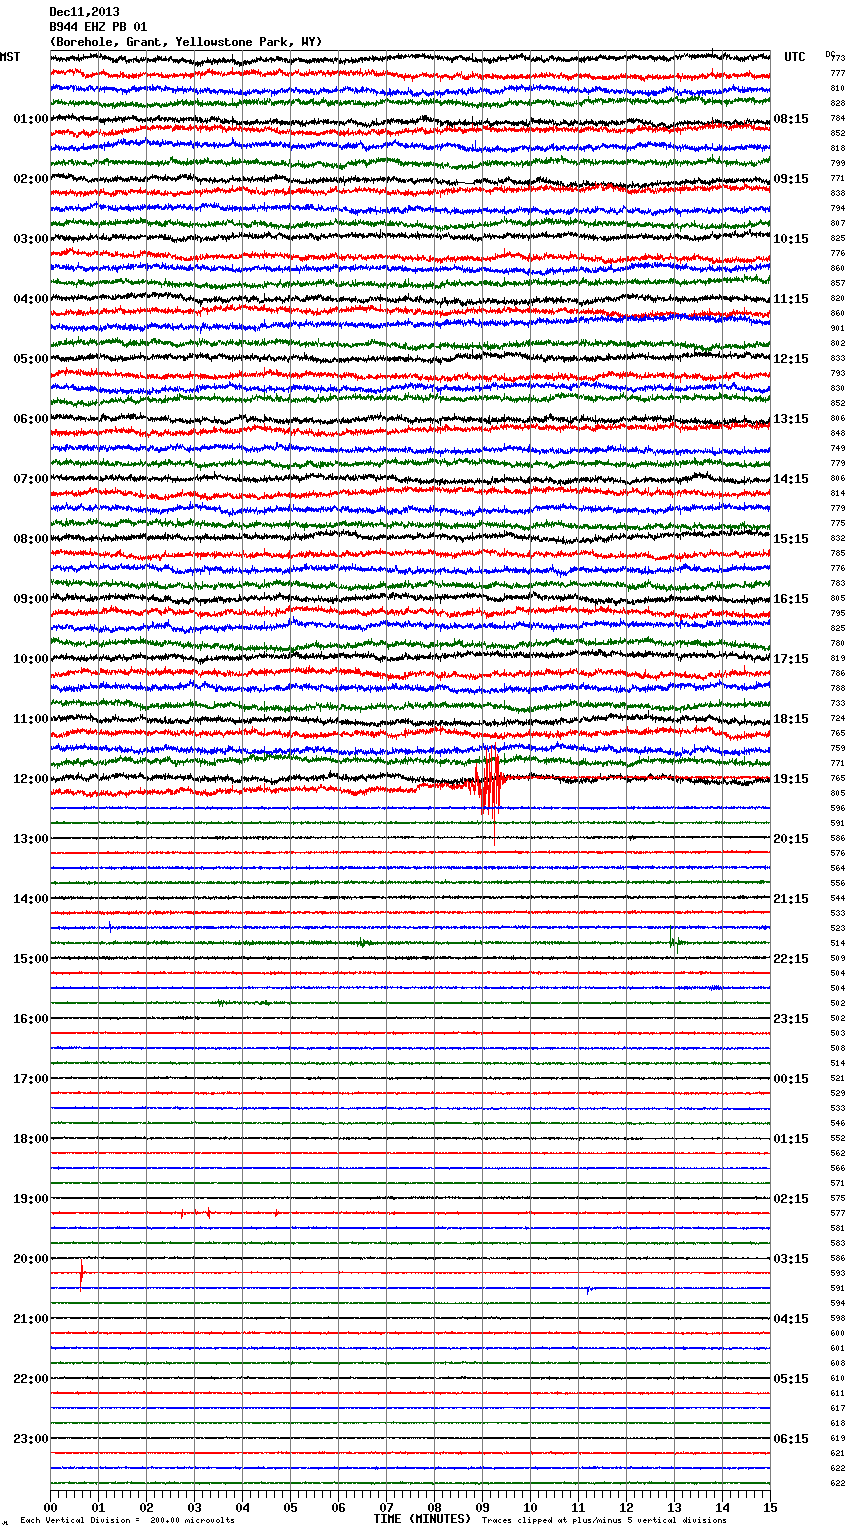
Task: Select the 10:00 MST time label
Action: (x=31, y=659)
